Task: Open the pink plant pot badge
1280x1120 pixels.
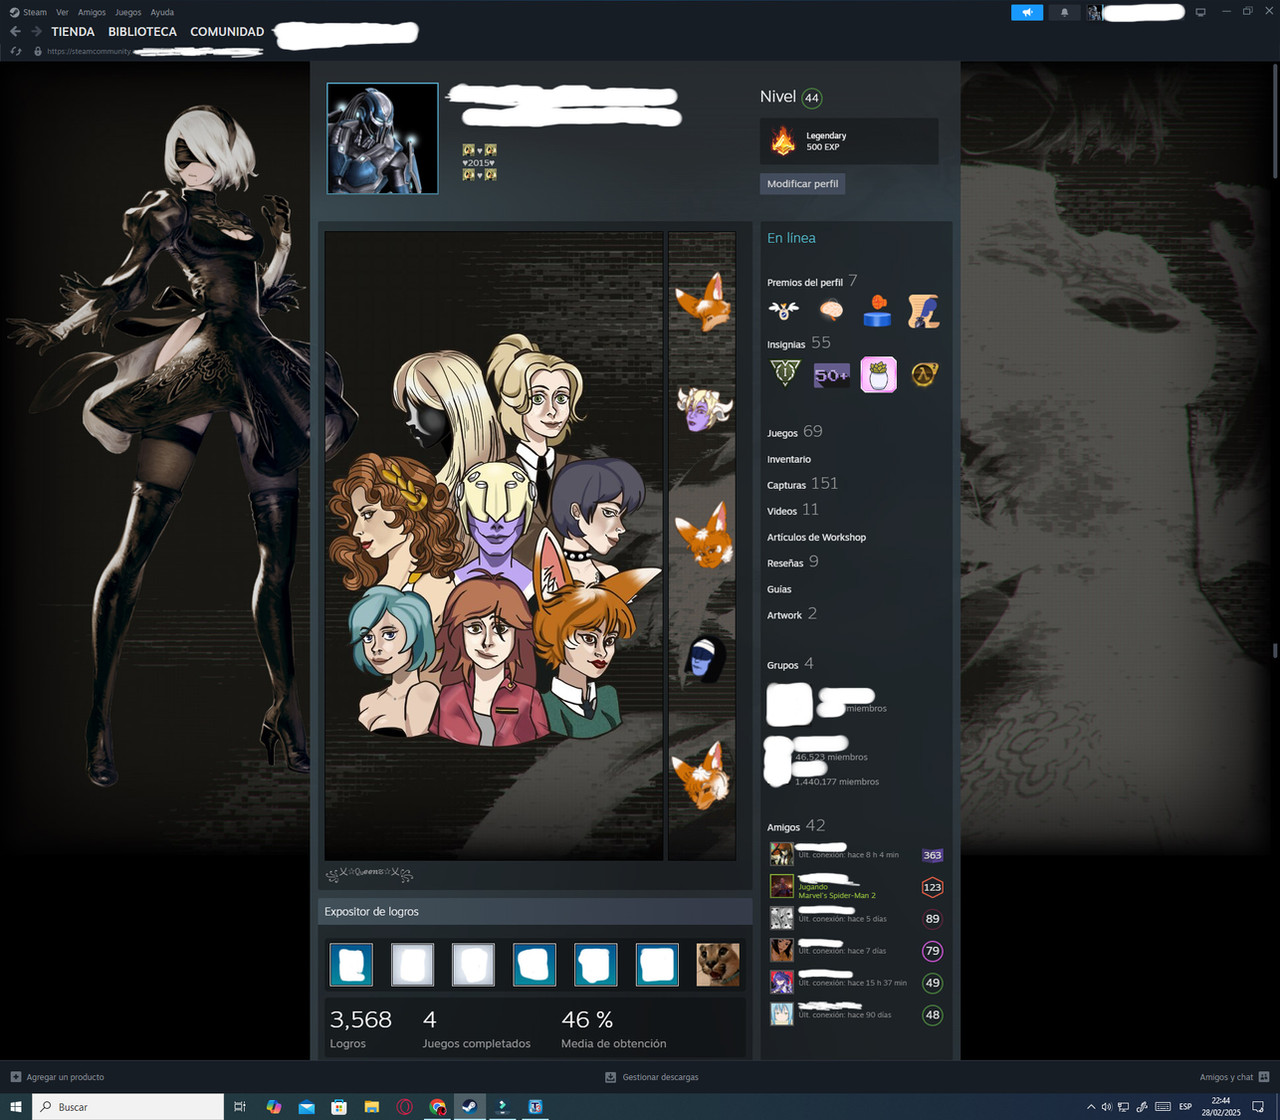Action: click(x=878, y=375)
